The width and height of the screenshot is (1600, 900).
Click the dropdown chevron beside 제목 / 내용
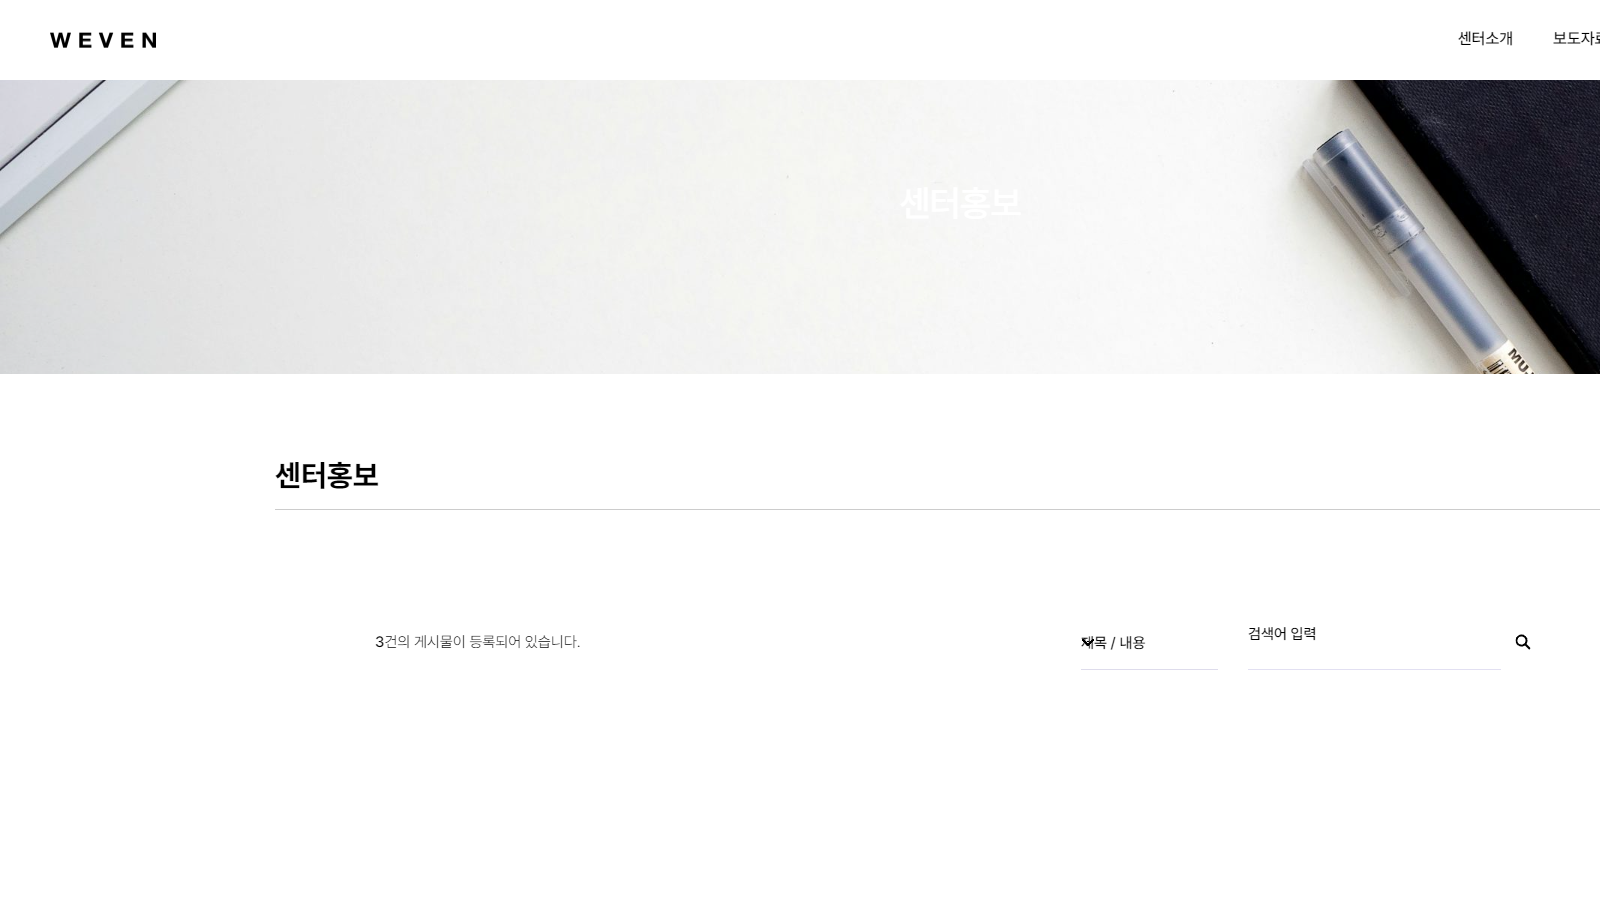1087,642
